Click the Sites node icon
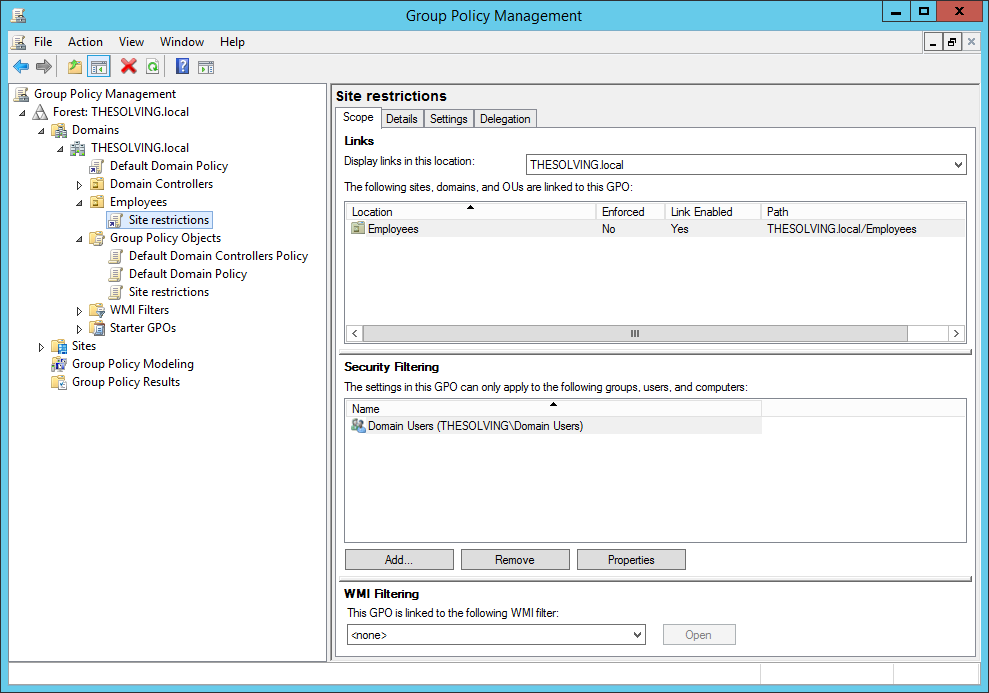 (59, 346)
